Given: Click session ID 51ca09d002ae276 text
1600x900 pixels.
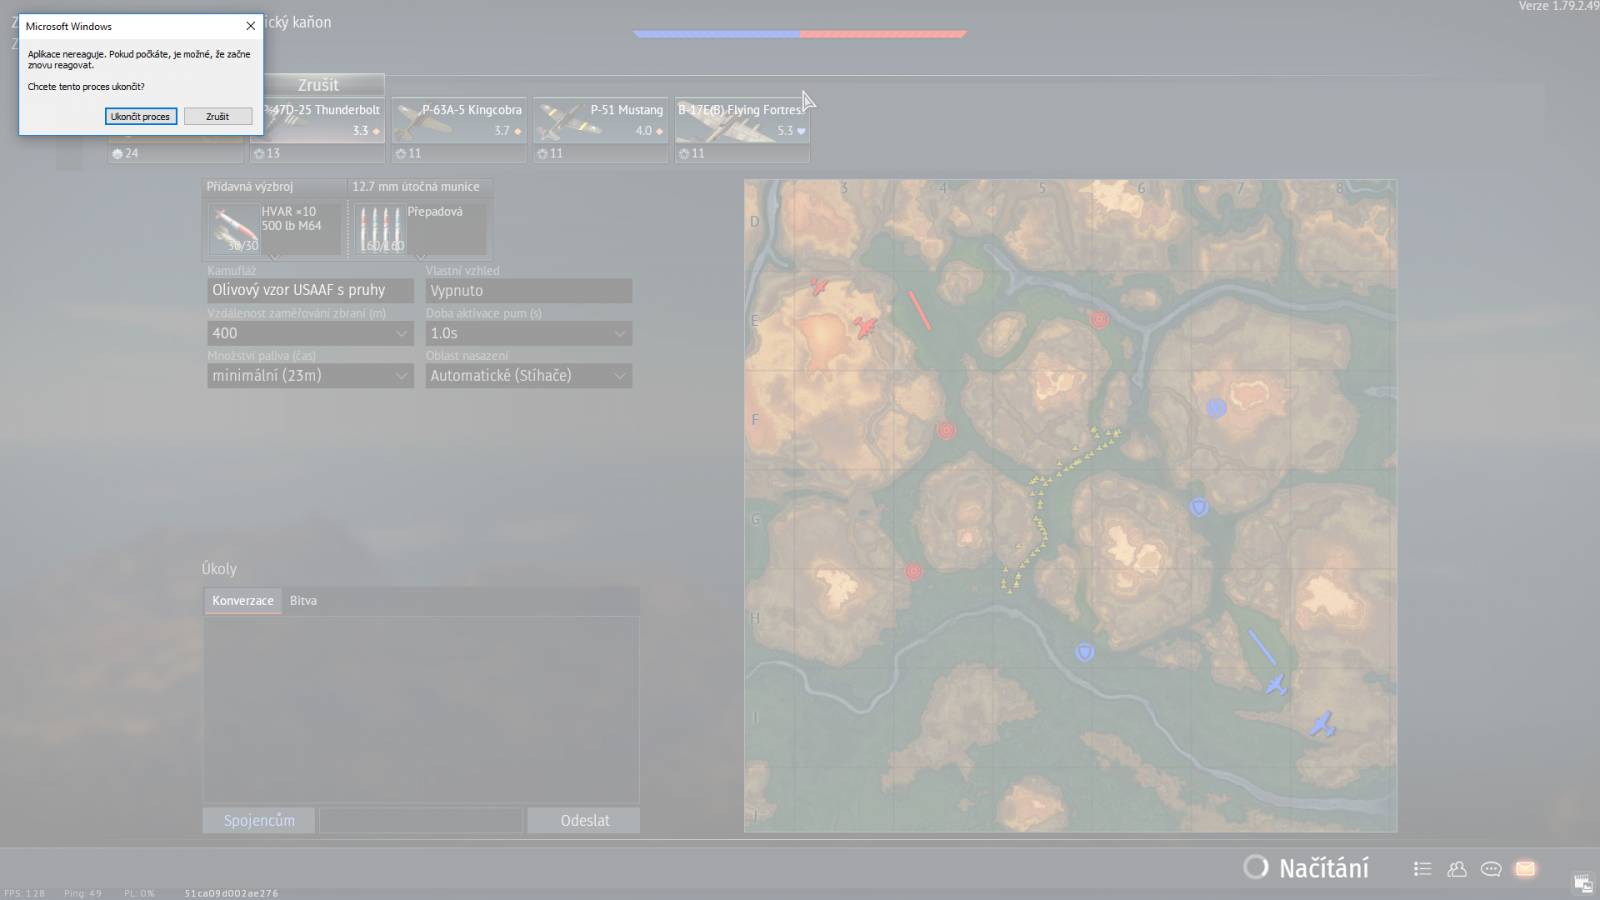Looking at the screenshot, I should 231,893.
